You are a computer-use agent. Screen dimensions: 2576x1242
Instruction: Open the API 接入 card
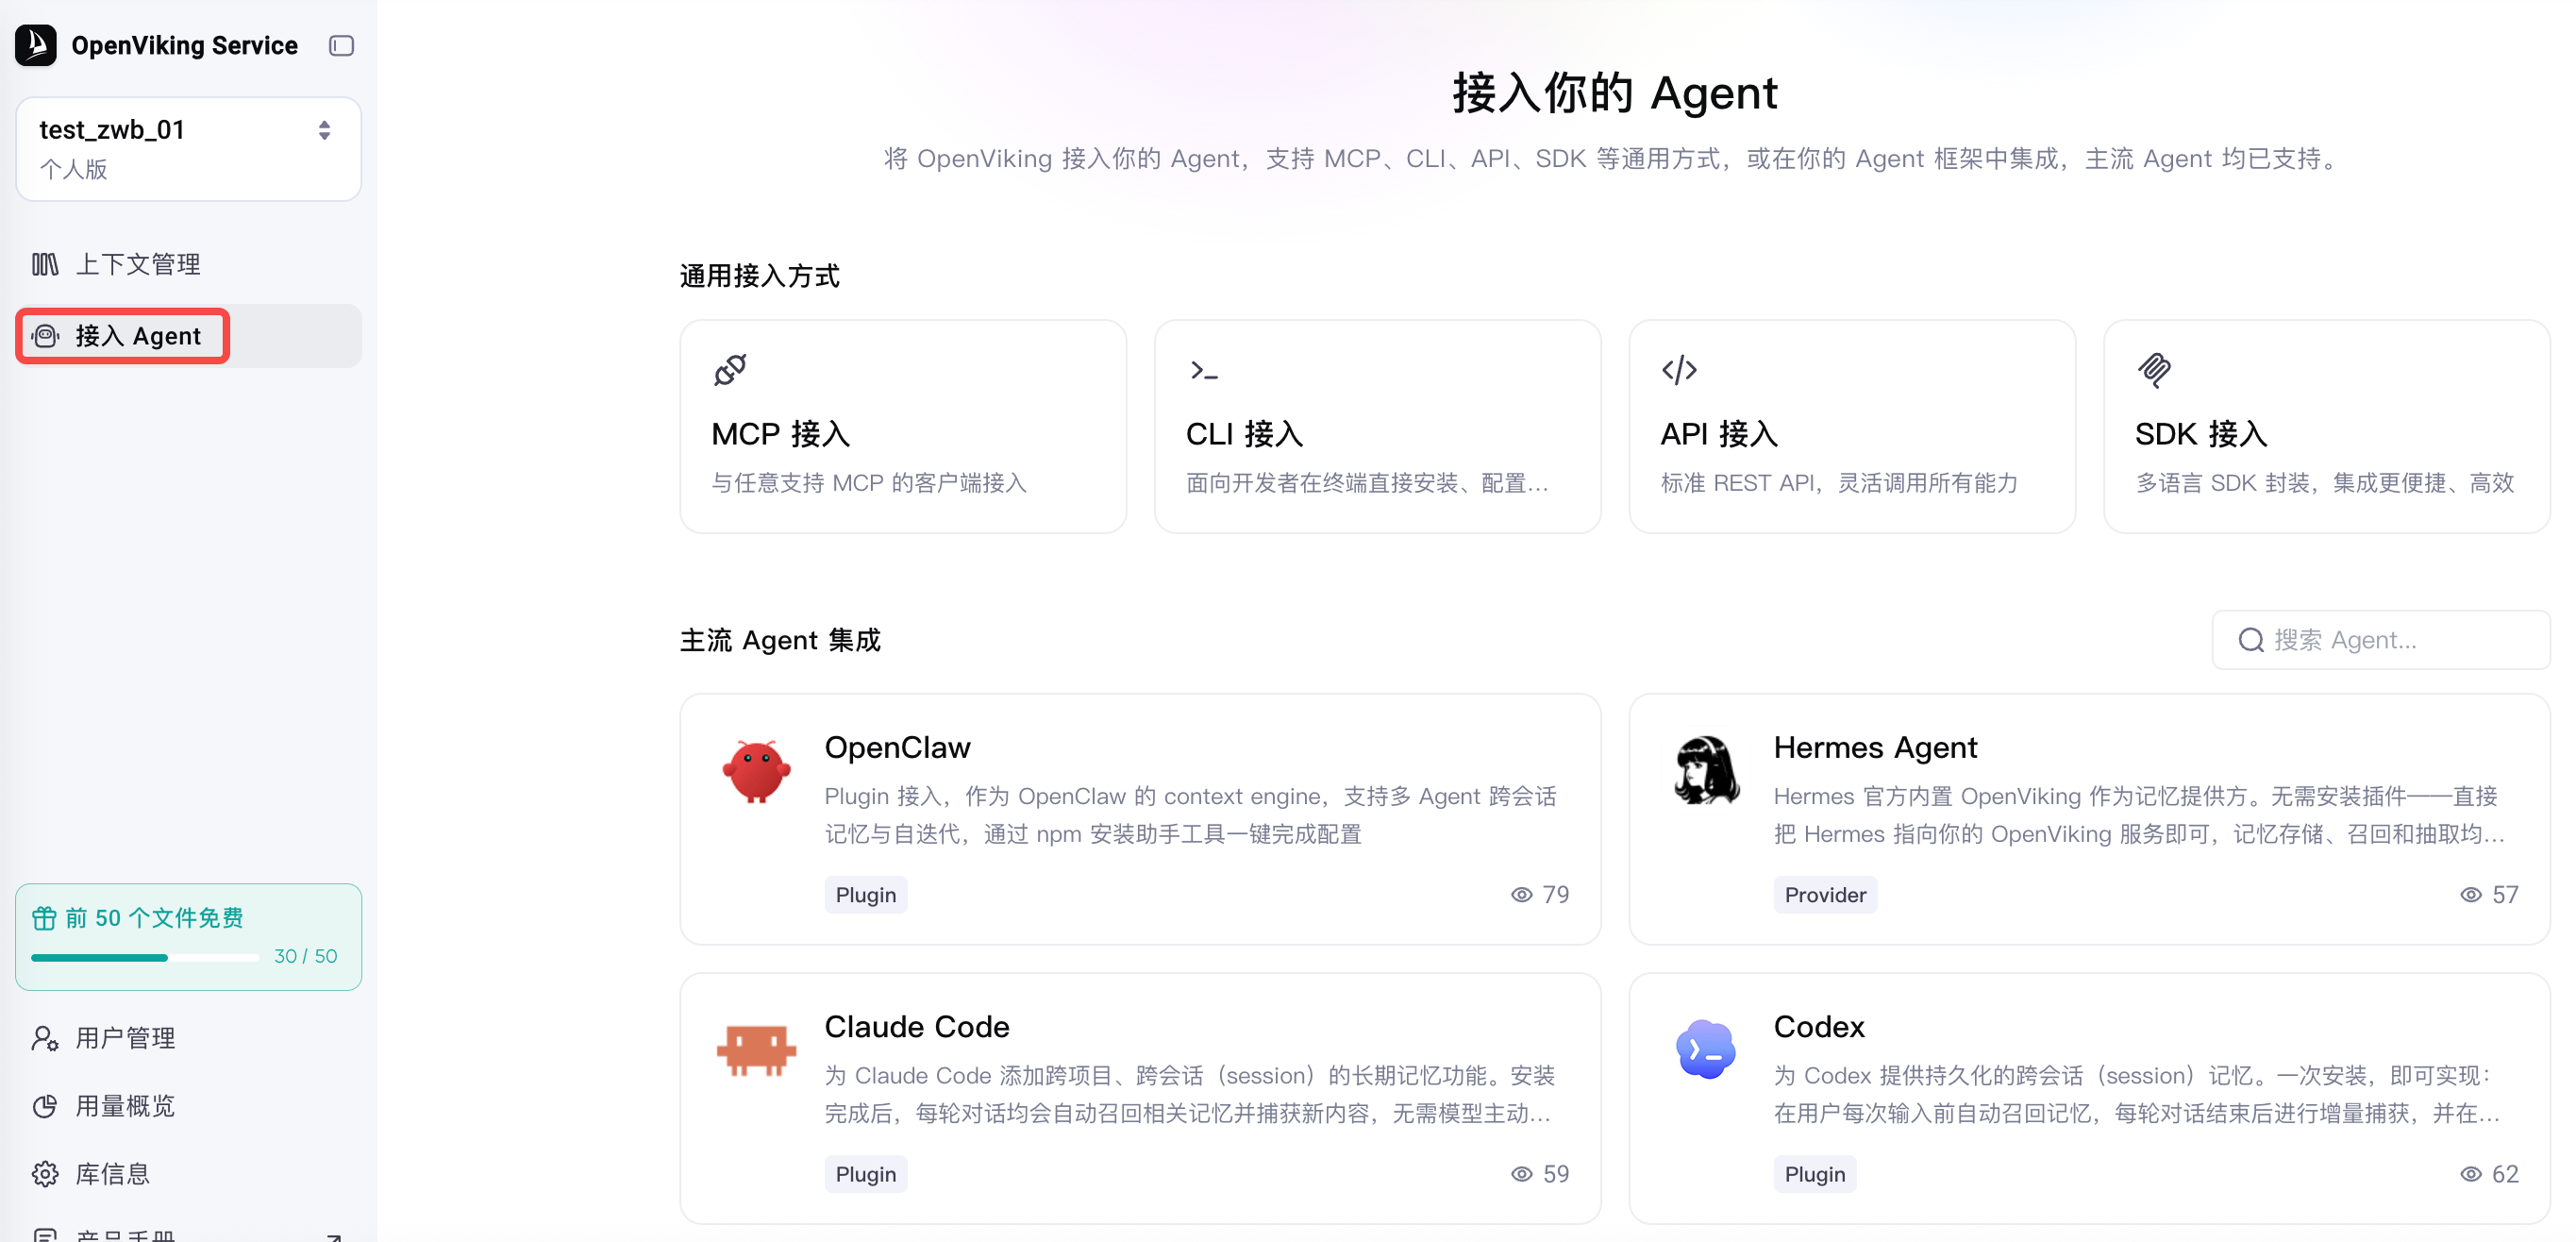point(1852,427)
